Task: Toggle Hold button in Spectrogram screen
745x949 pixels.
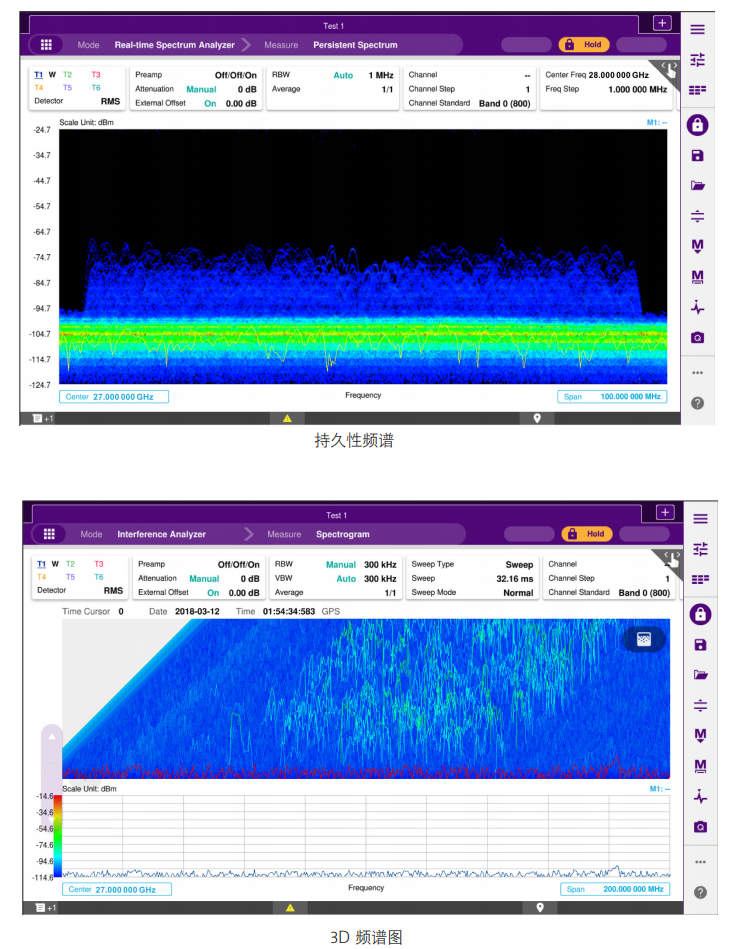Action: click(x=587, y=534)
